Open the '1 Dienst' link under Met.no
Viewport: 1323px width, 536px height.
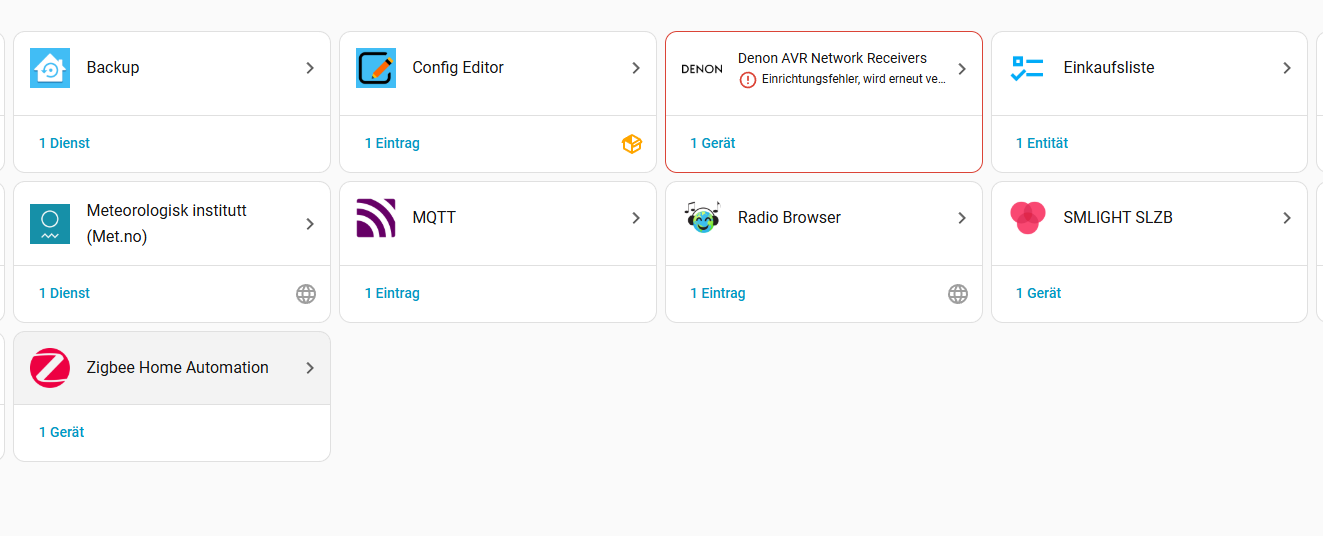pos(64,294)
